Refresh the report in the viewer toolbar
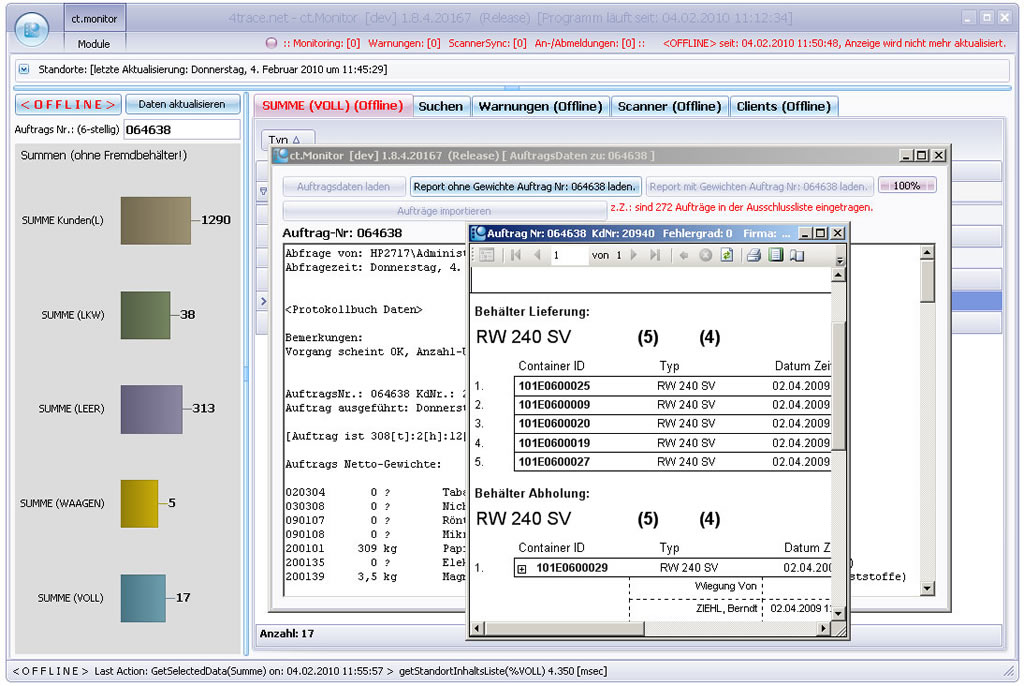The height and width of the screenshot is (686, 1024). pyautogui.click(x=727, y=256)
